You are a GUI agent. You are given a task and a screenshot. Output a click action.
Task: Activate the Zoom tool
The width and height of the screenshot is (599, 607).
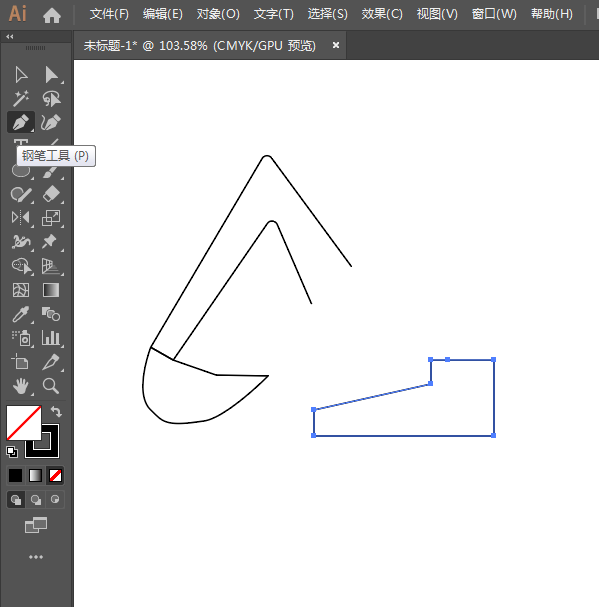(51, 386)
